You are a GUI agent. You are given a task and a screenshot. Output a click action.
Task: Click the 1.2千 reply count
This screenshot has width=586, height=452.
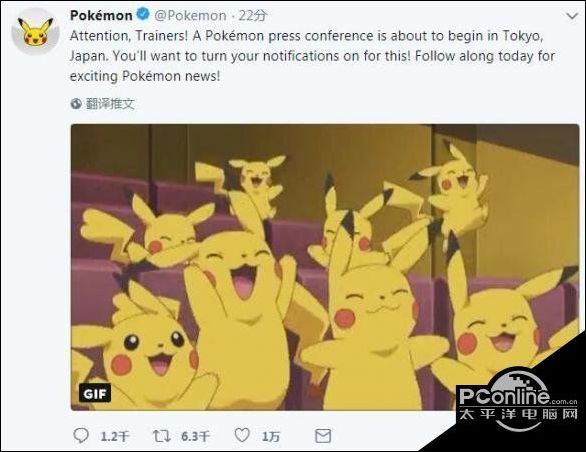[115, 436]
